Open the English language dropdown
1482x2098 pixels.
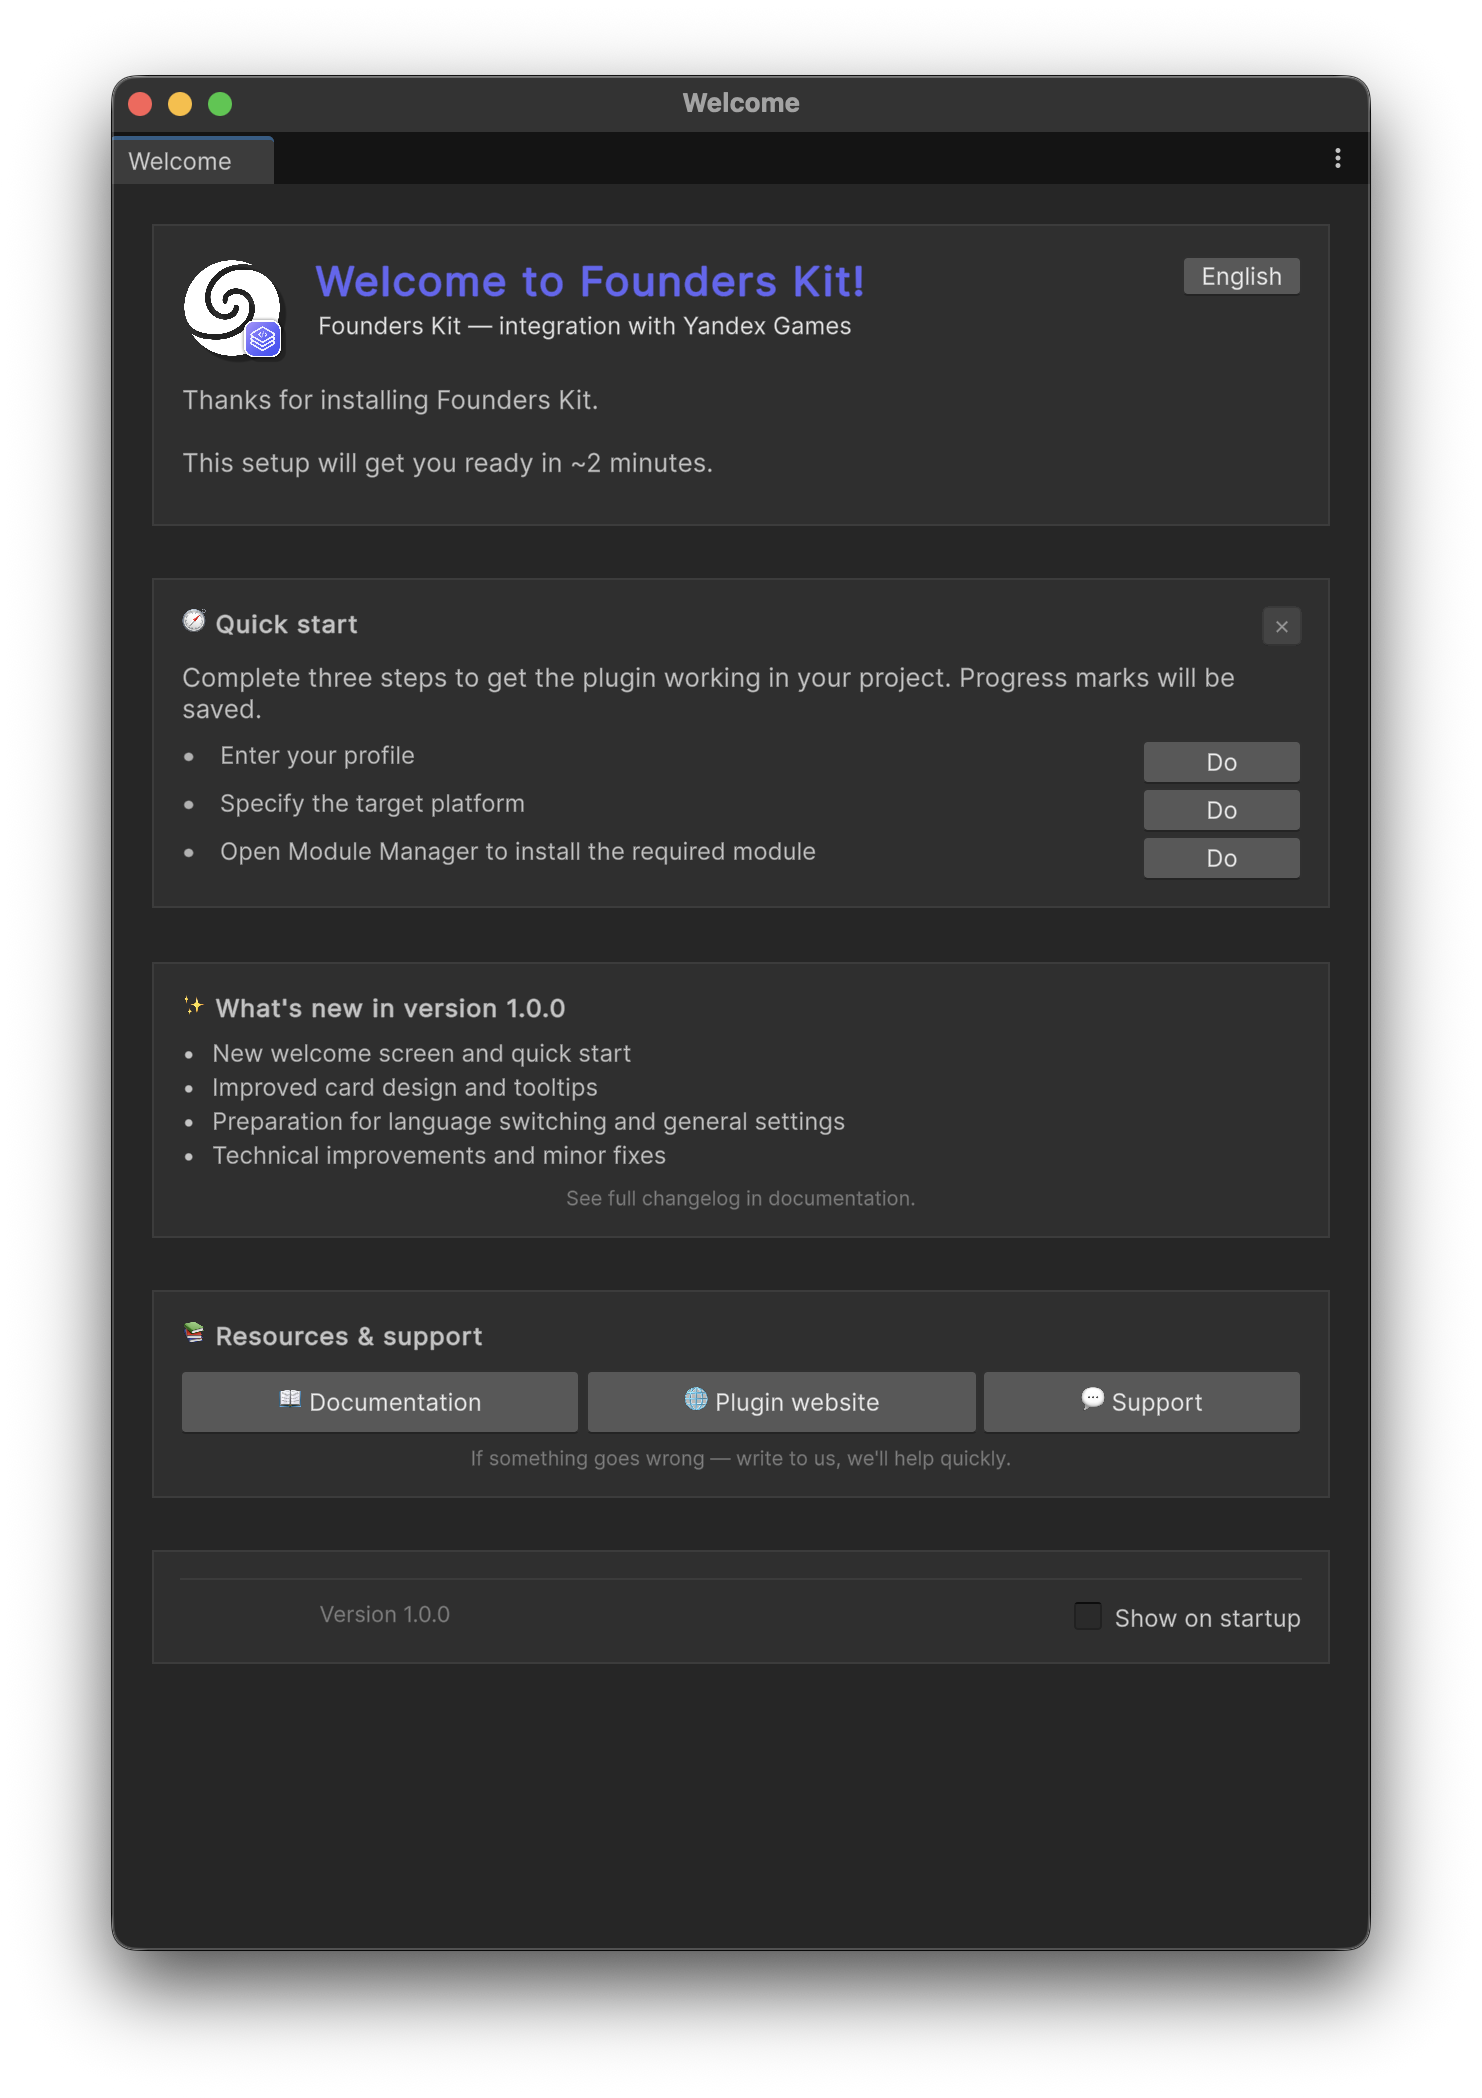tap(1241, 277)
